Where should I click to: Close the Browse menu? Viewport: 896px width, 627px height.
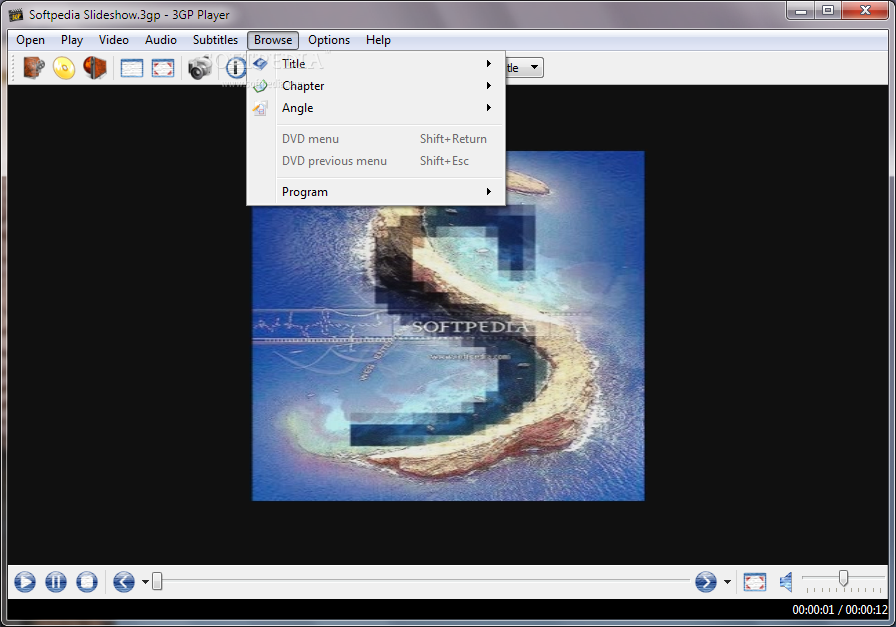tap(273, 40)
